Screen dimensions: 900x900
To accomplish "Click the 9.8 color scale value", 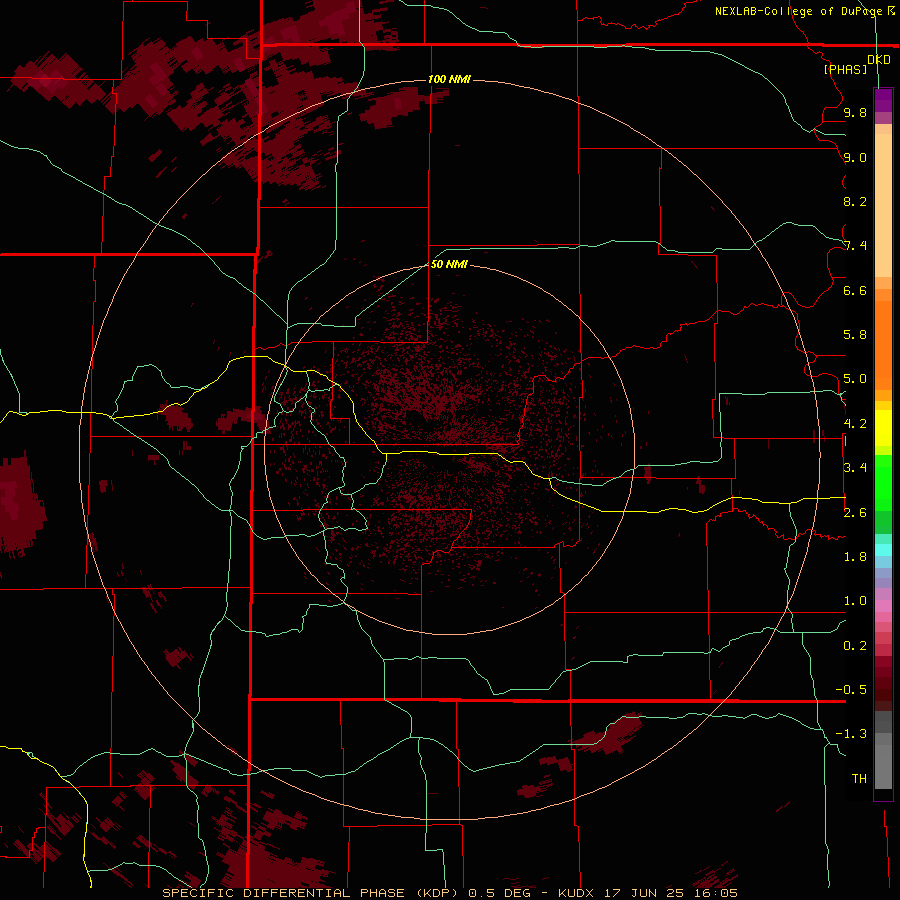I will coord(855,112).
